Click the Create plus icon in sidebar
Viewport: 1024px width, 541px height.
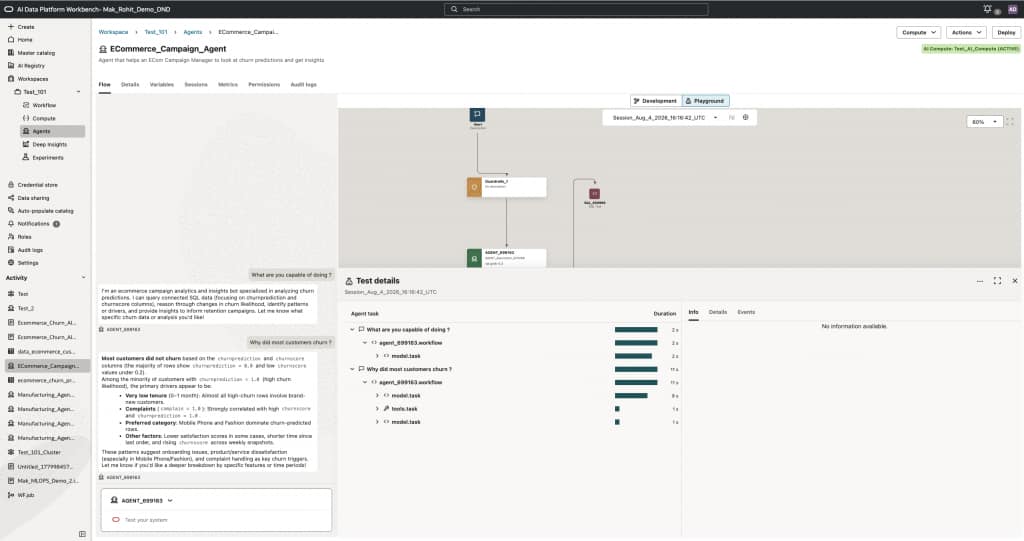(10, 27)
